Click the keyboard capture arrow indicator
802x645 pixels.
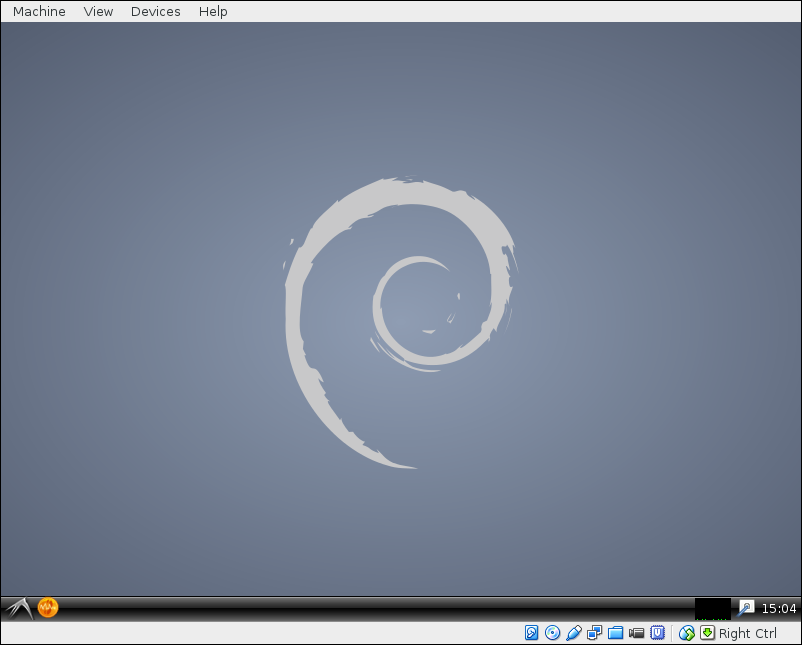(707, 633)
